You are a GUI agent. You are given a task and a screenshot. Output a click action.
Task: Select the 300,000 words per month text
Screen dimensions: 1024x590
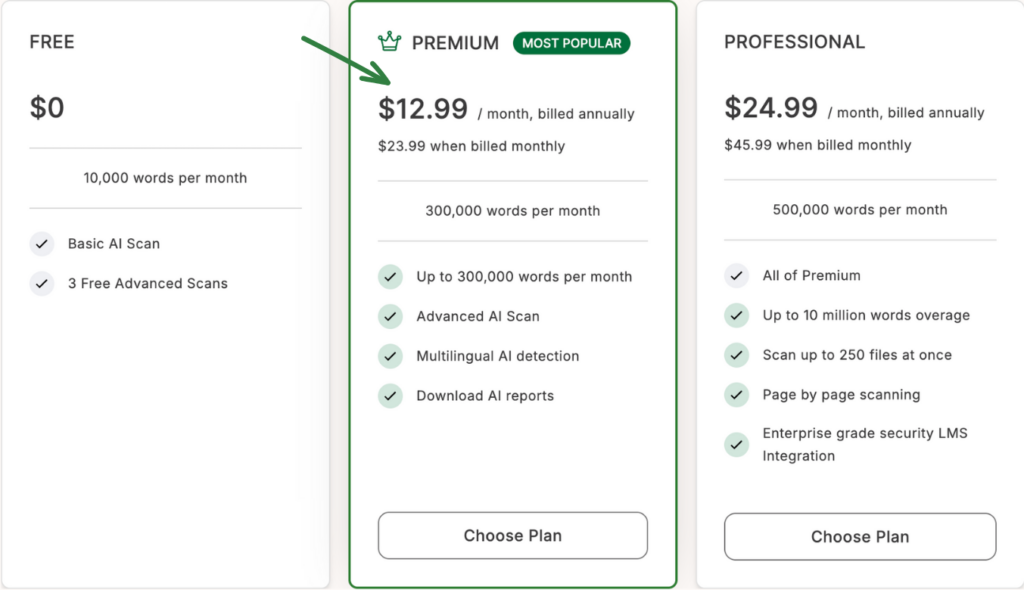coord(512,211)
